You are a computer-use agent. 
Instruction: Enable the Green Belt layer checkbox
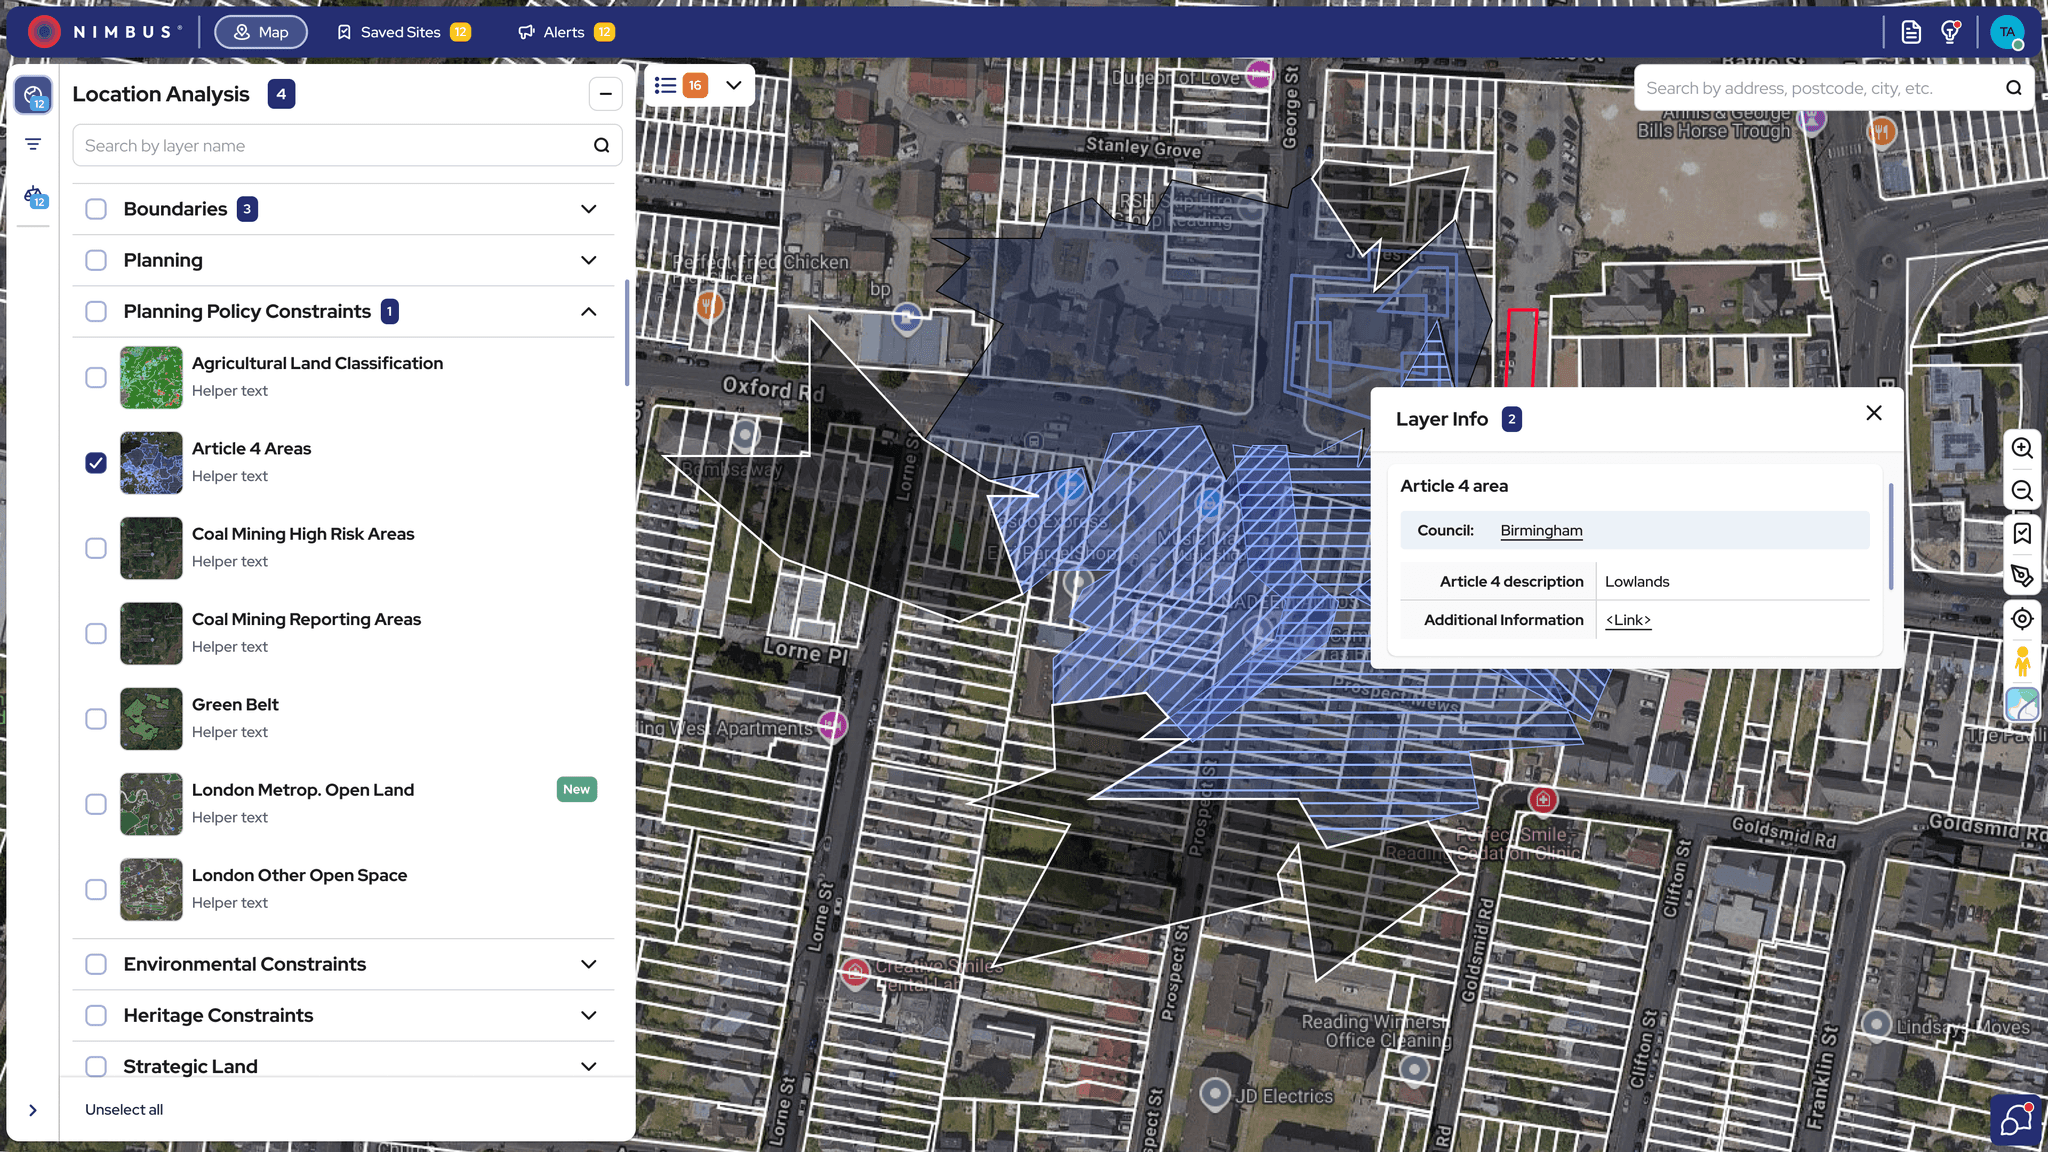[96, 719]
